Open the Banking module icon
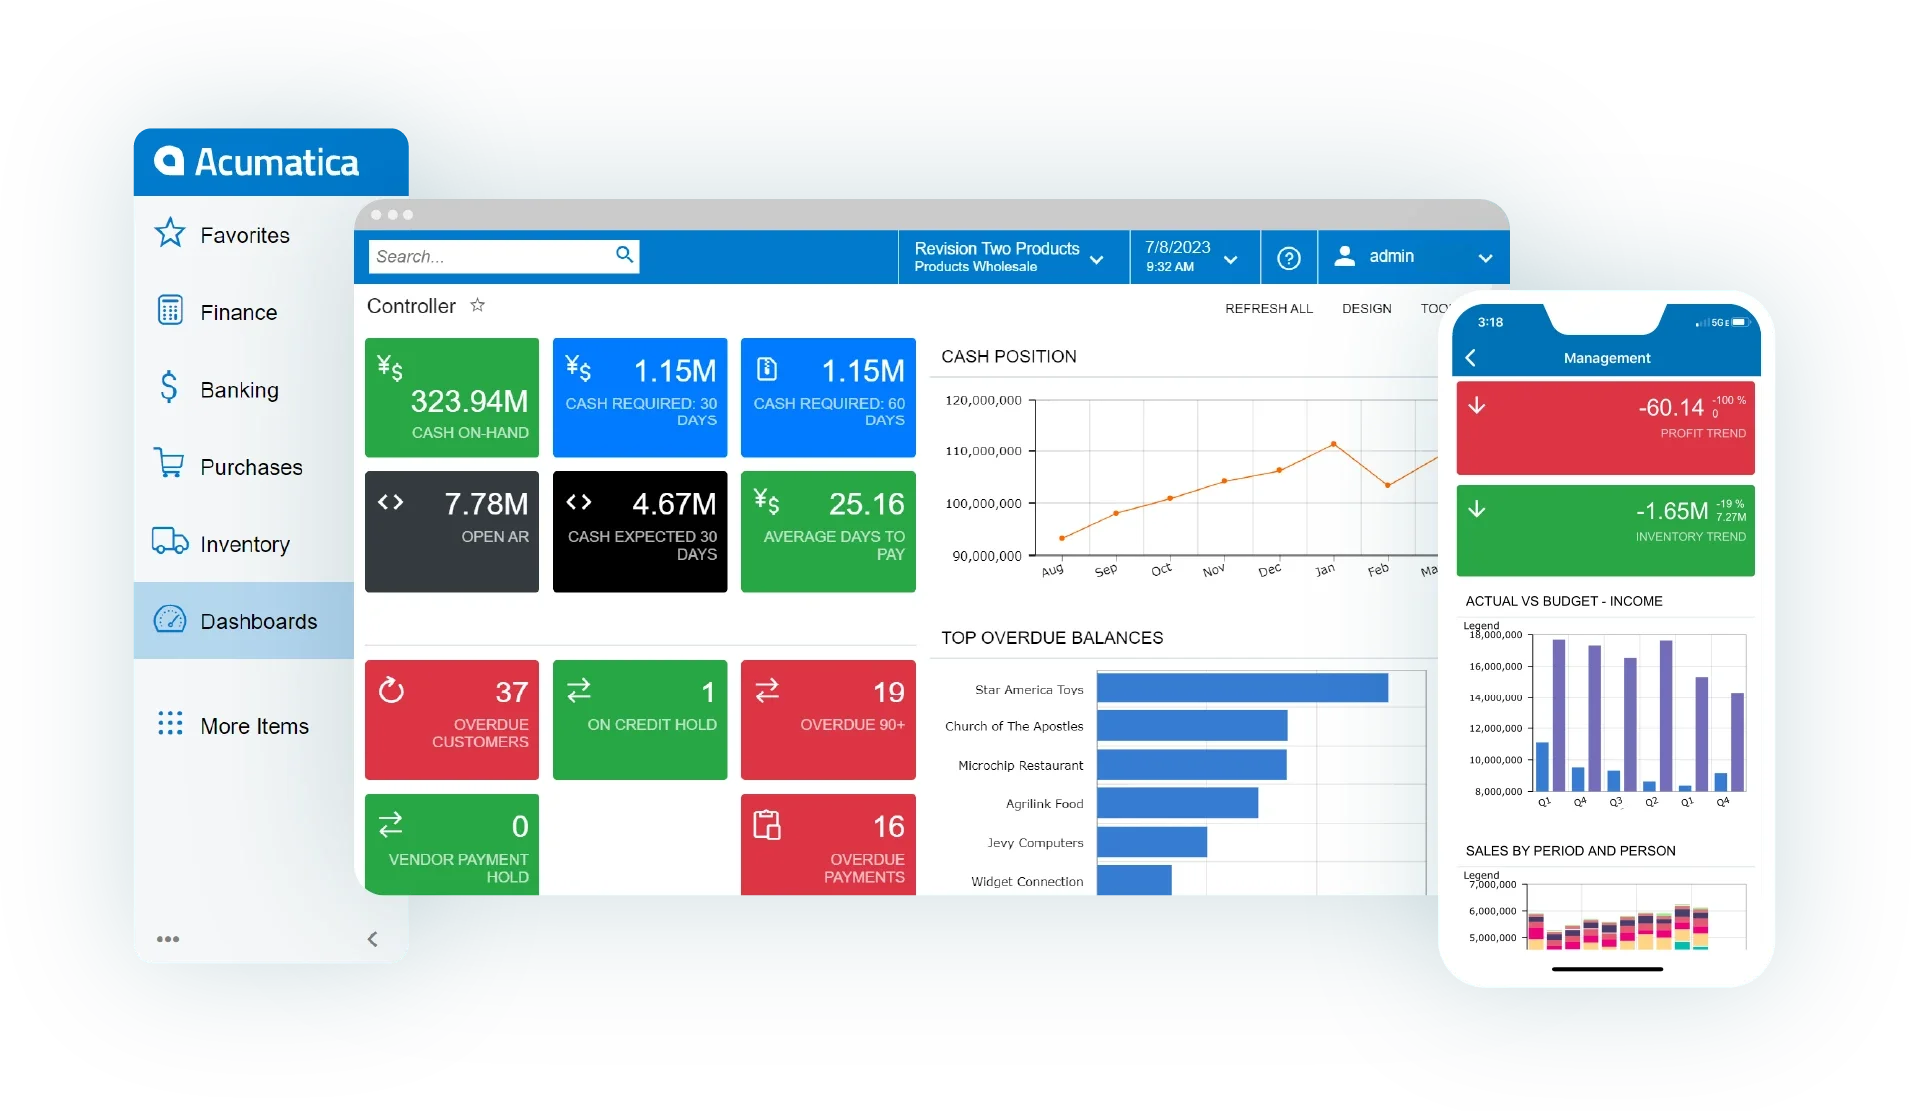This screenshot has width=1921, height=1111. pyautogui.click(x=171, y=389)
